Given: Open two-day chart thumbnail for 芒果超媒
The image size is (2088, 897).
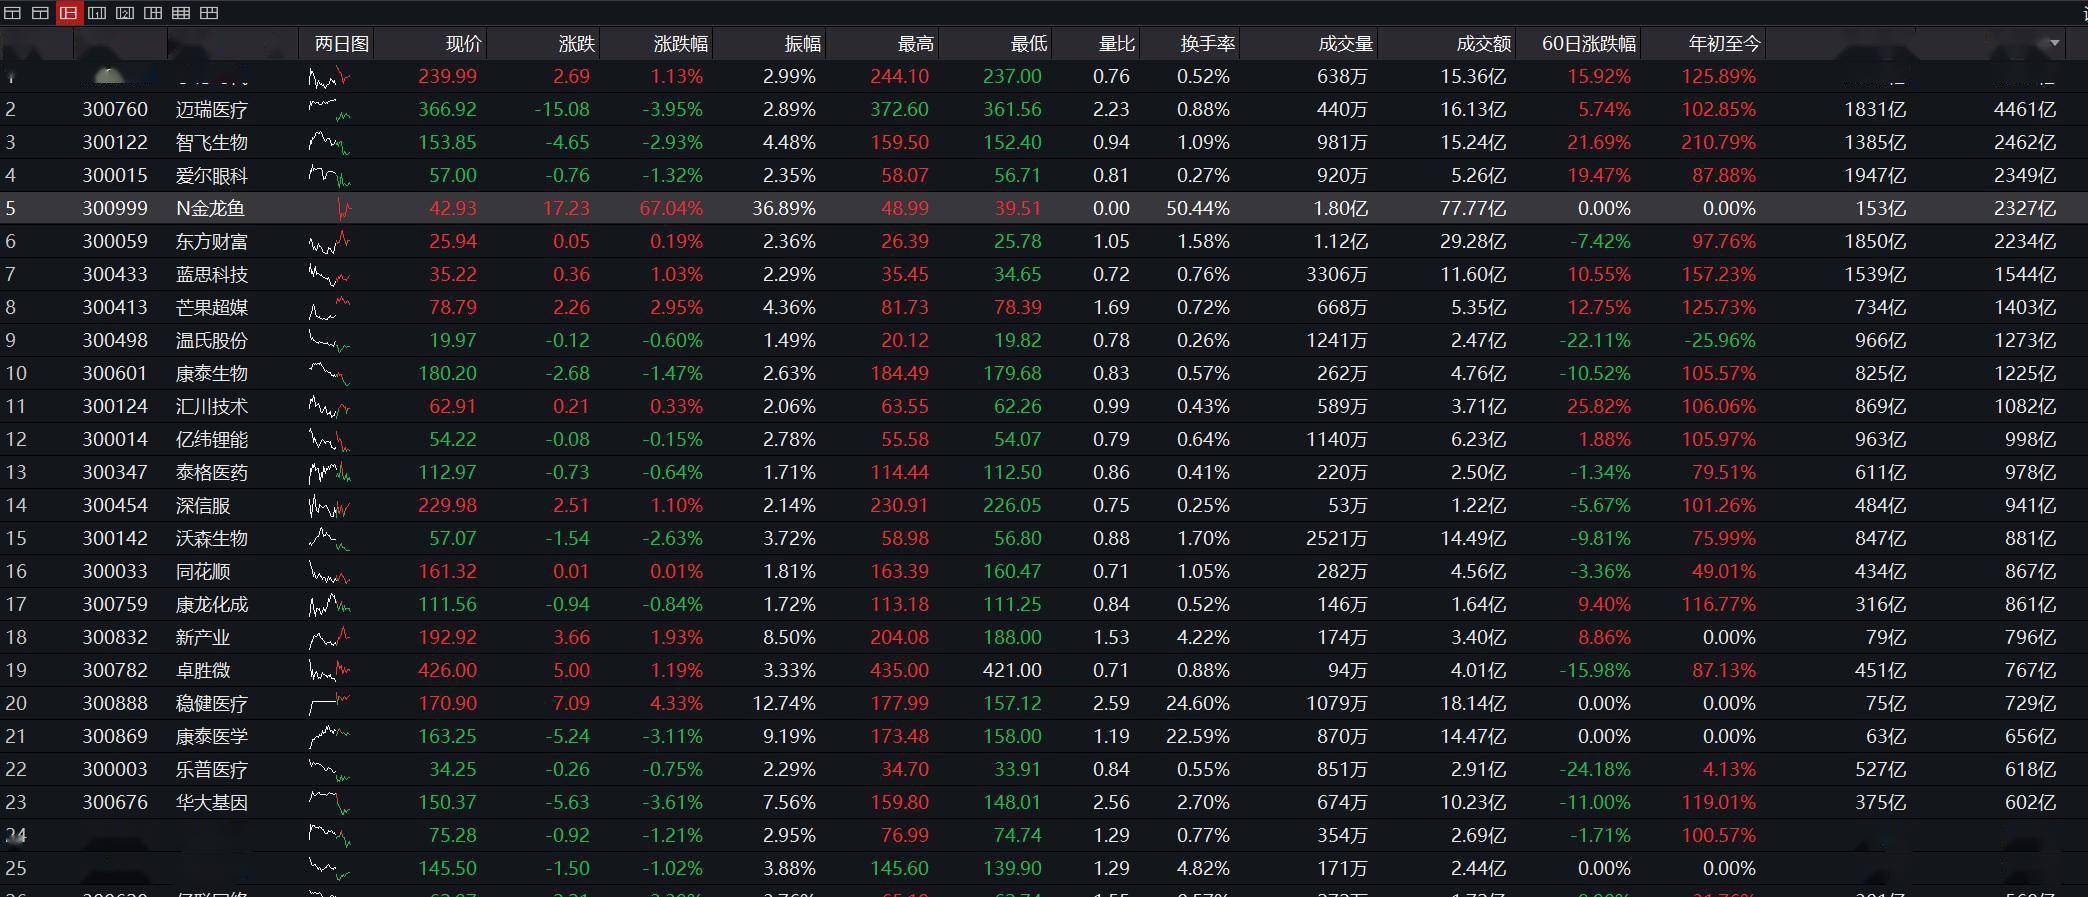Looking at the screenshot, I should (x=329, y=308).
